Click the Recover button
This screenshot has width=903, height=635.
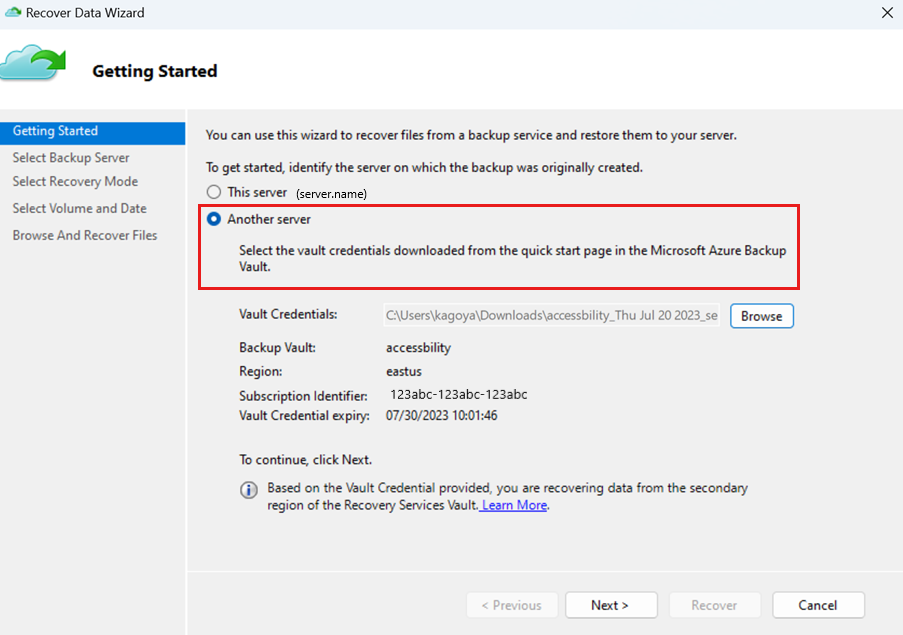pos(714,605)
